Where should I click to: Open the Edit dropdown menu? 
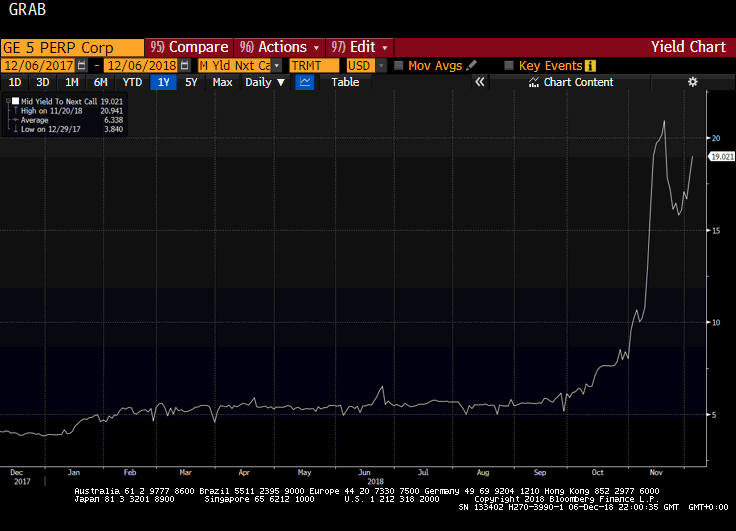point(360,47)
